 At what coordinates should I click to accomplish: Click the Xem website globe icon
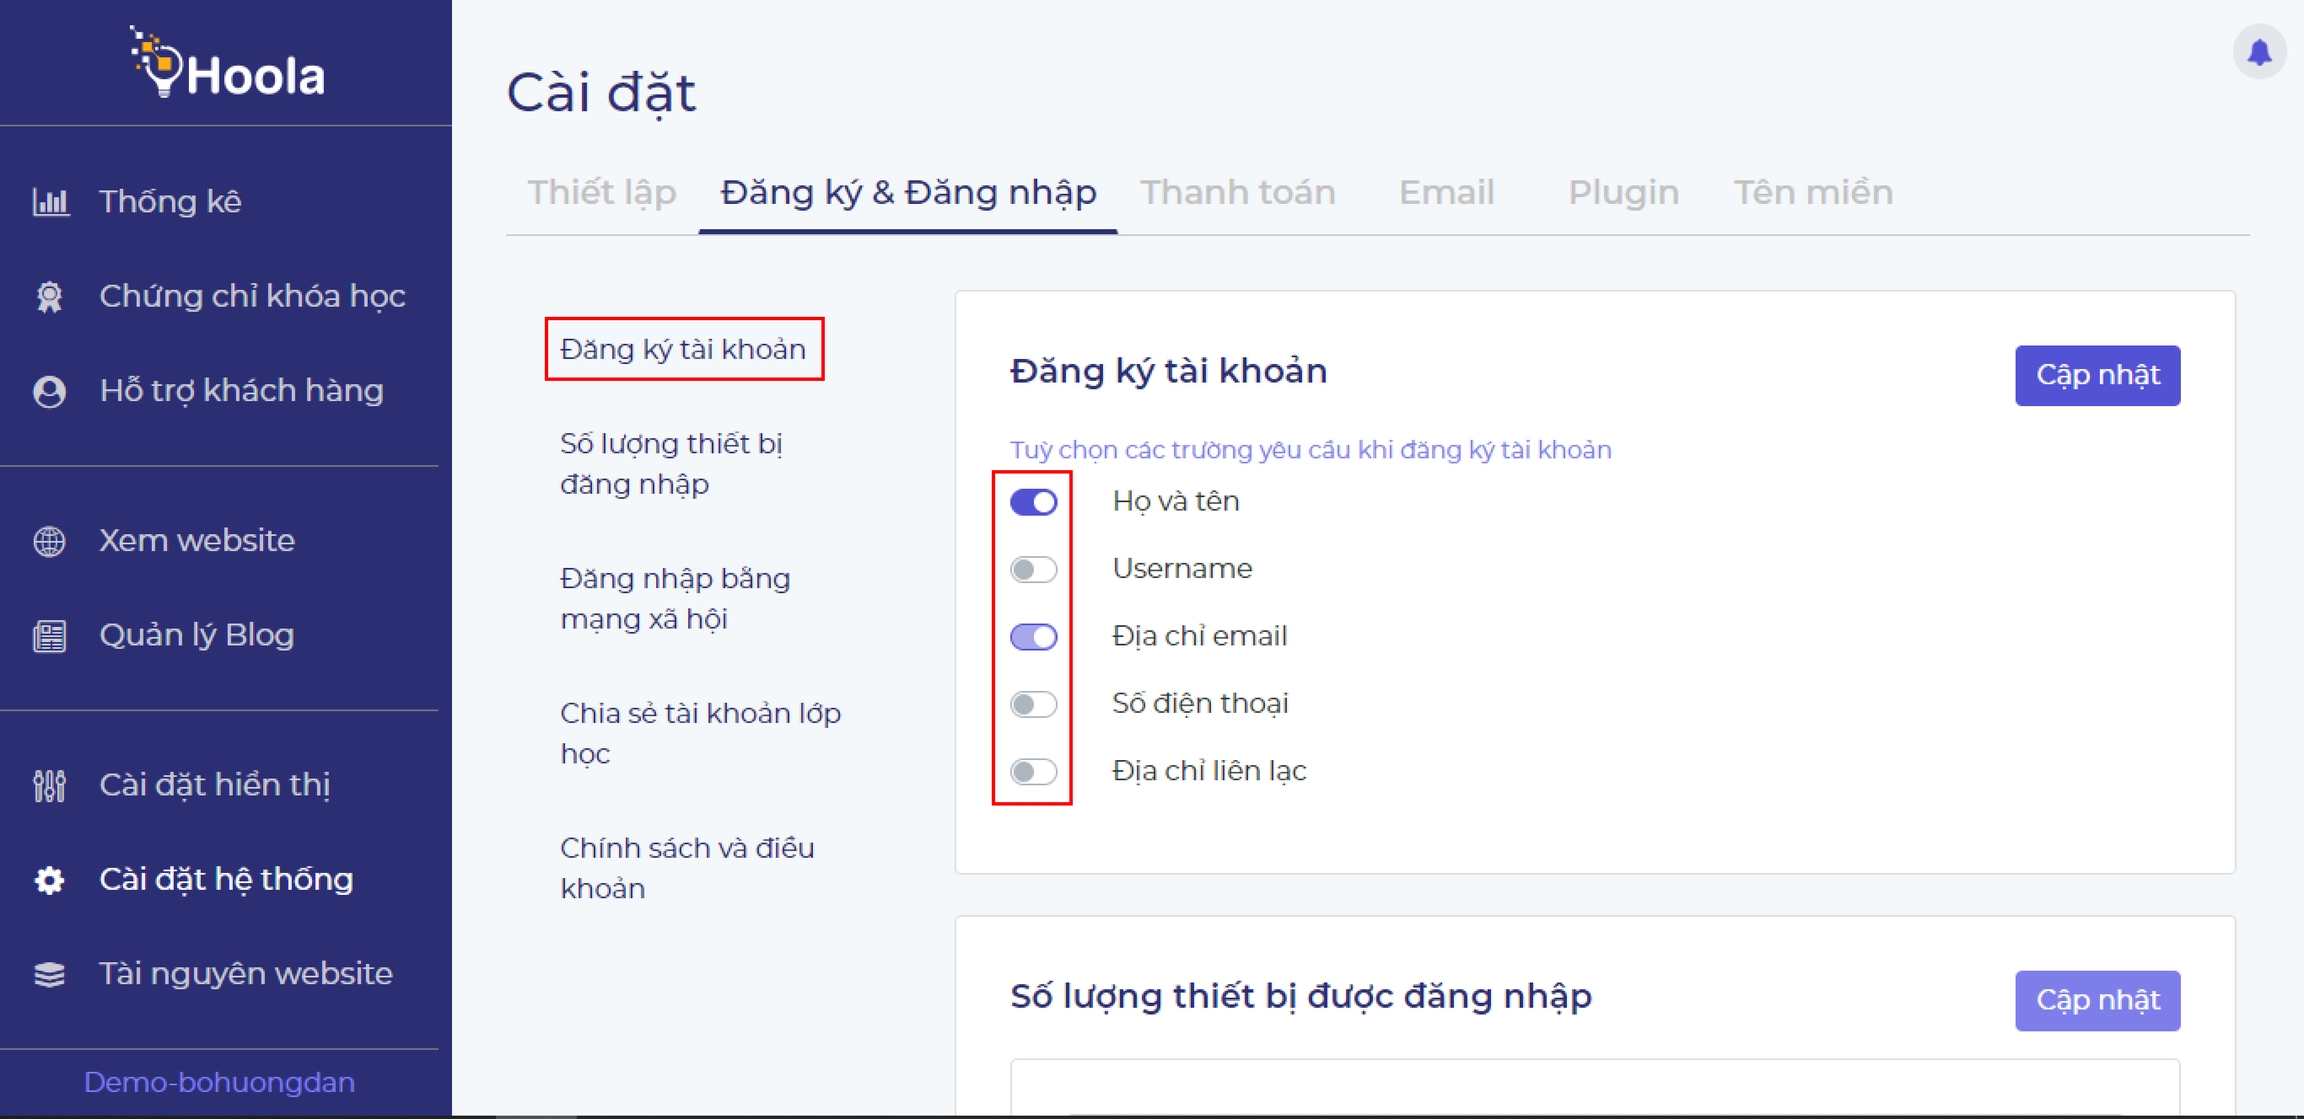tap(50, 541)
